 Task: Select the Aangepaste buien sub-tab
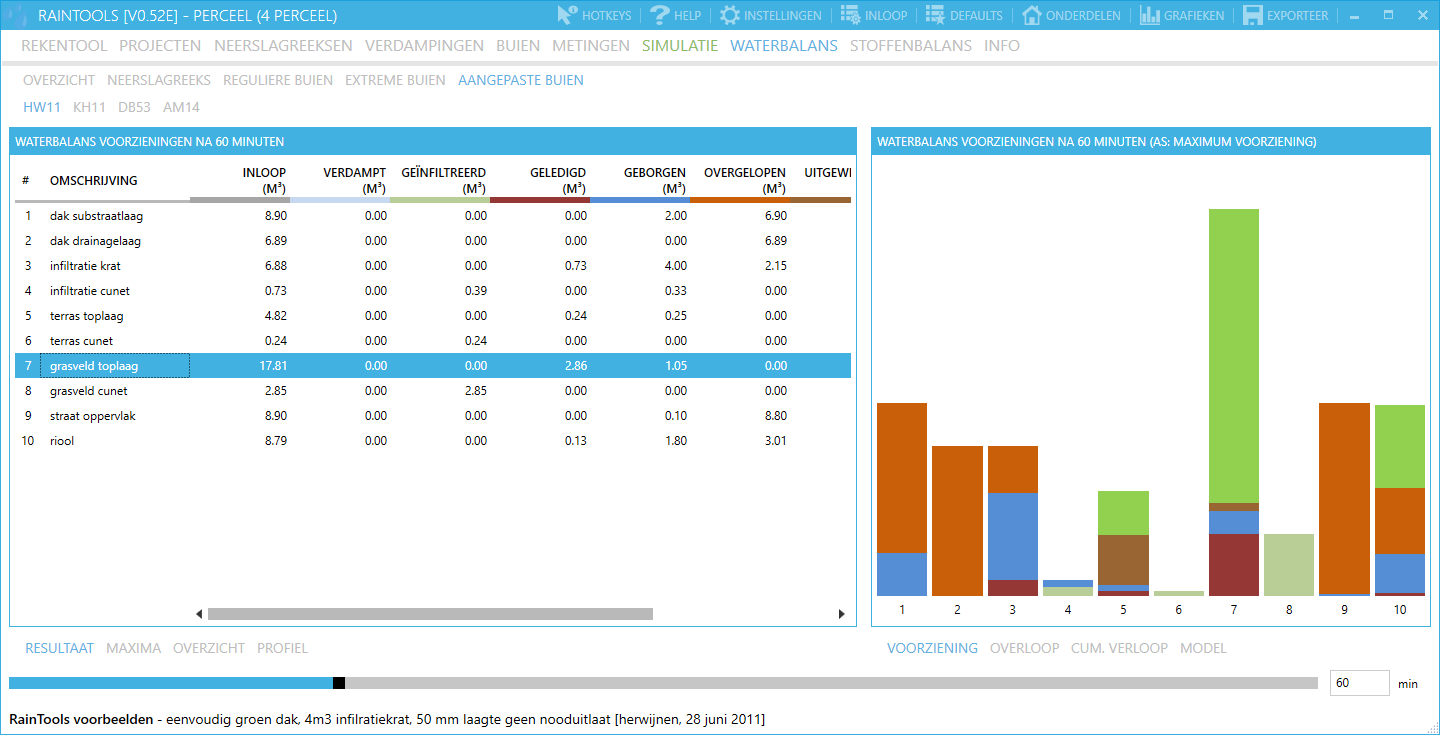click(521, 80)
